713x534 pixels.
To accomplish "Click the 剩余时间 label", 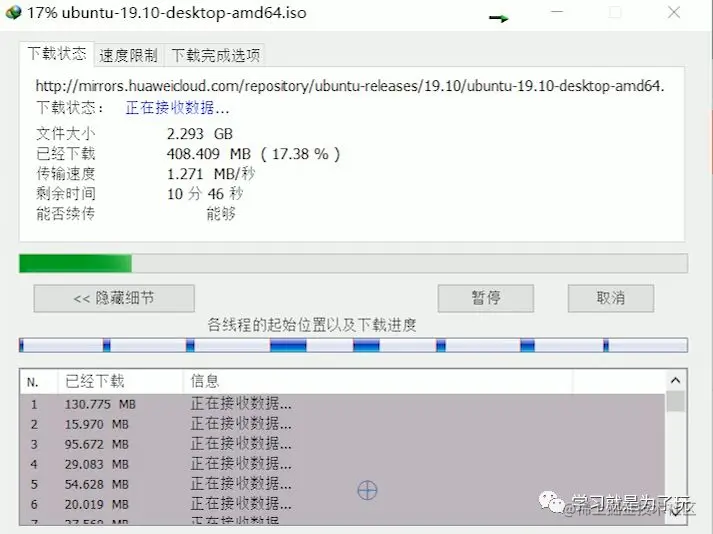I will 66,194.
